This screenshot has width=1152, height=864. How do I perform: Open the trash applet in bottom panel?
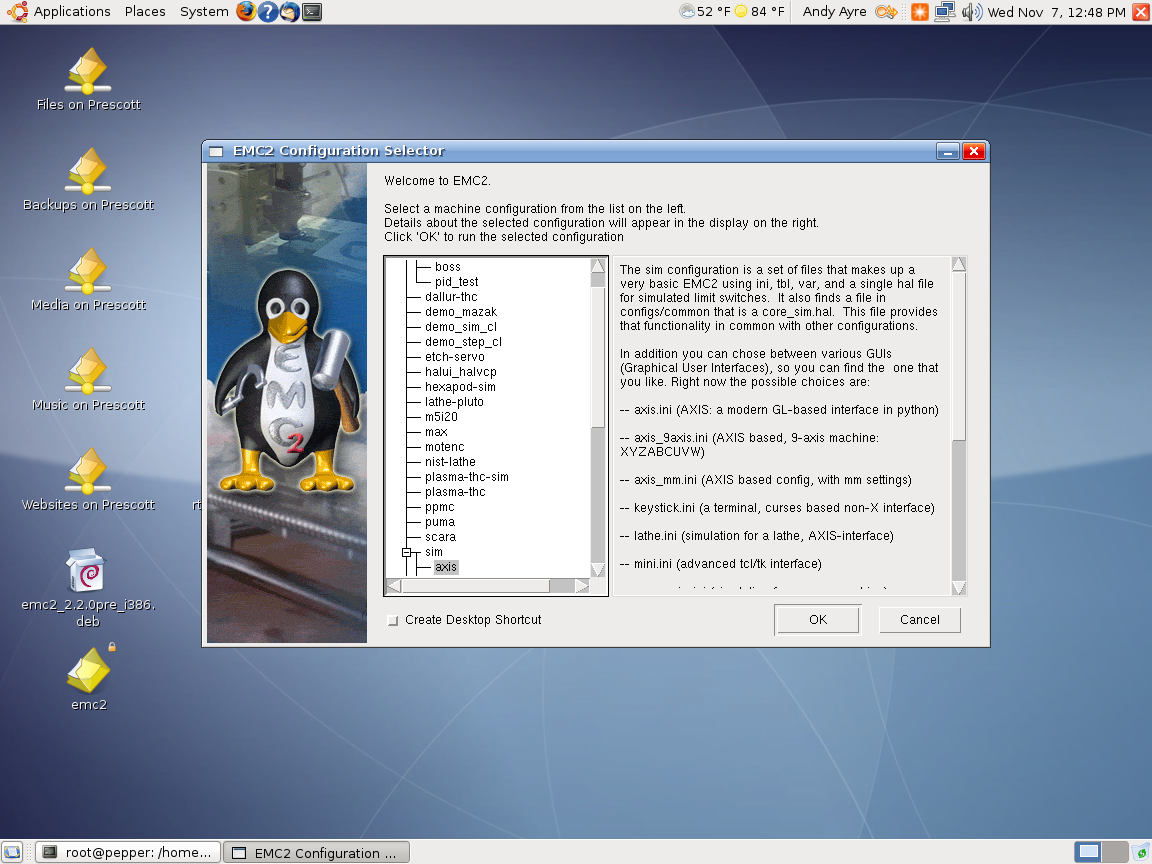1141,852
